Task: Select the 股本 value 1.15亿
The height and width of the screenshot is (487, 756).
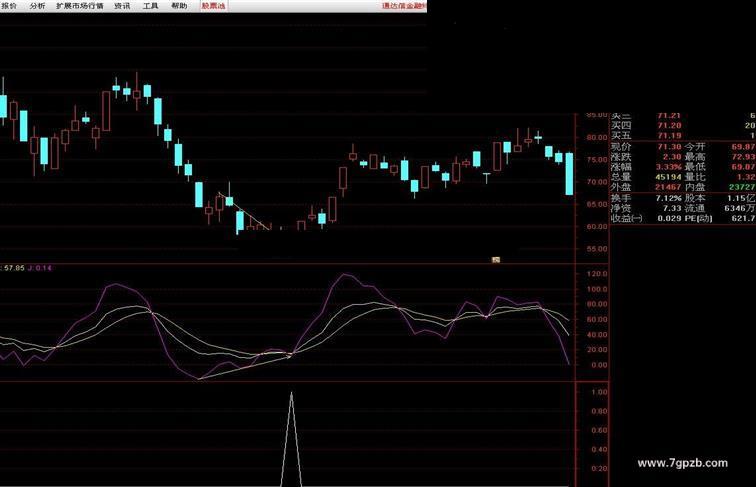Action: [741, 198]
